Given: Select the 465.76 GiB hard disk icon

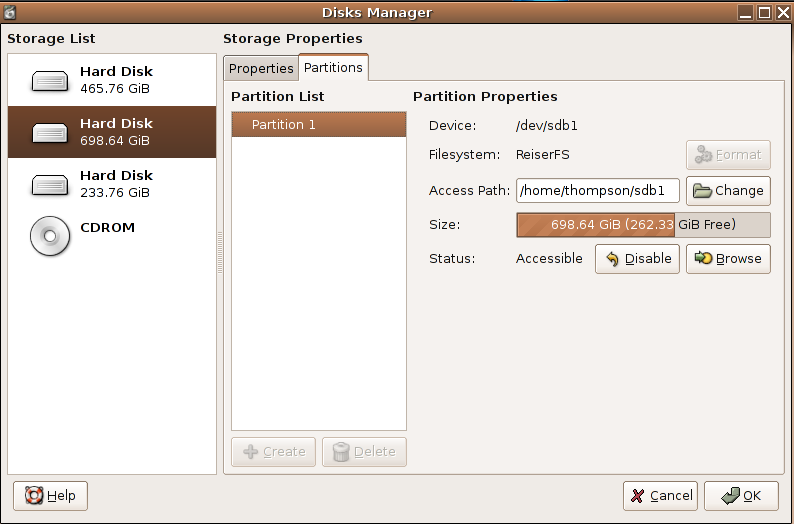Looking at the screenshot, I should click(49, 81).
